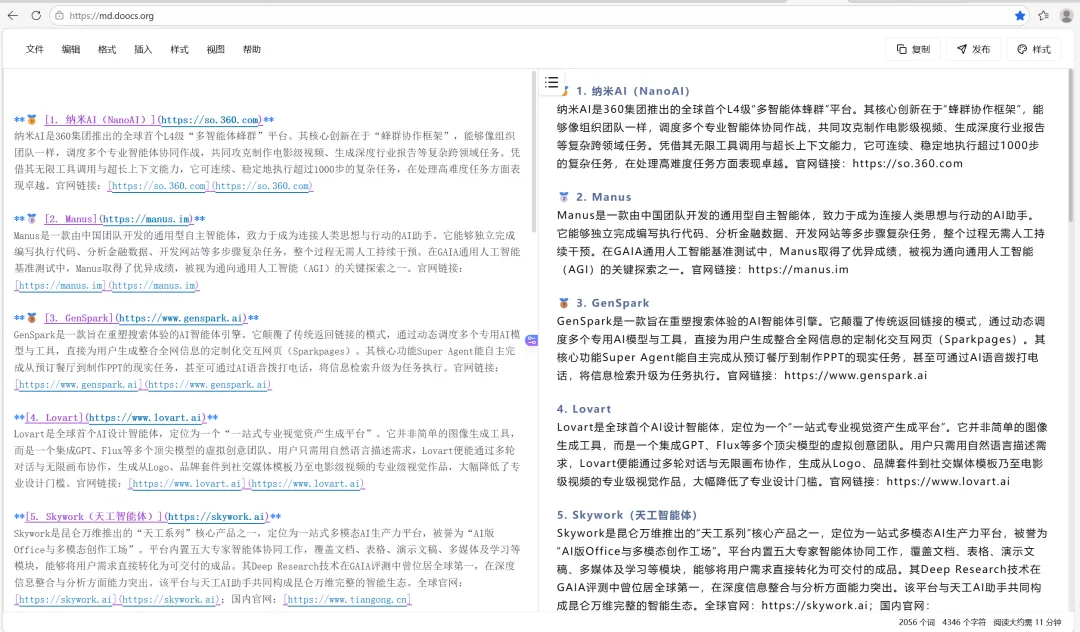Click the 2056 个词 word count

point(917,622)
